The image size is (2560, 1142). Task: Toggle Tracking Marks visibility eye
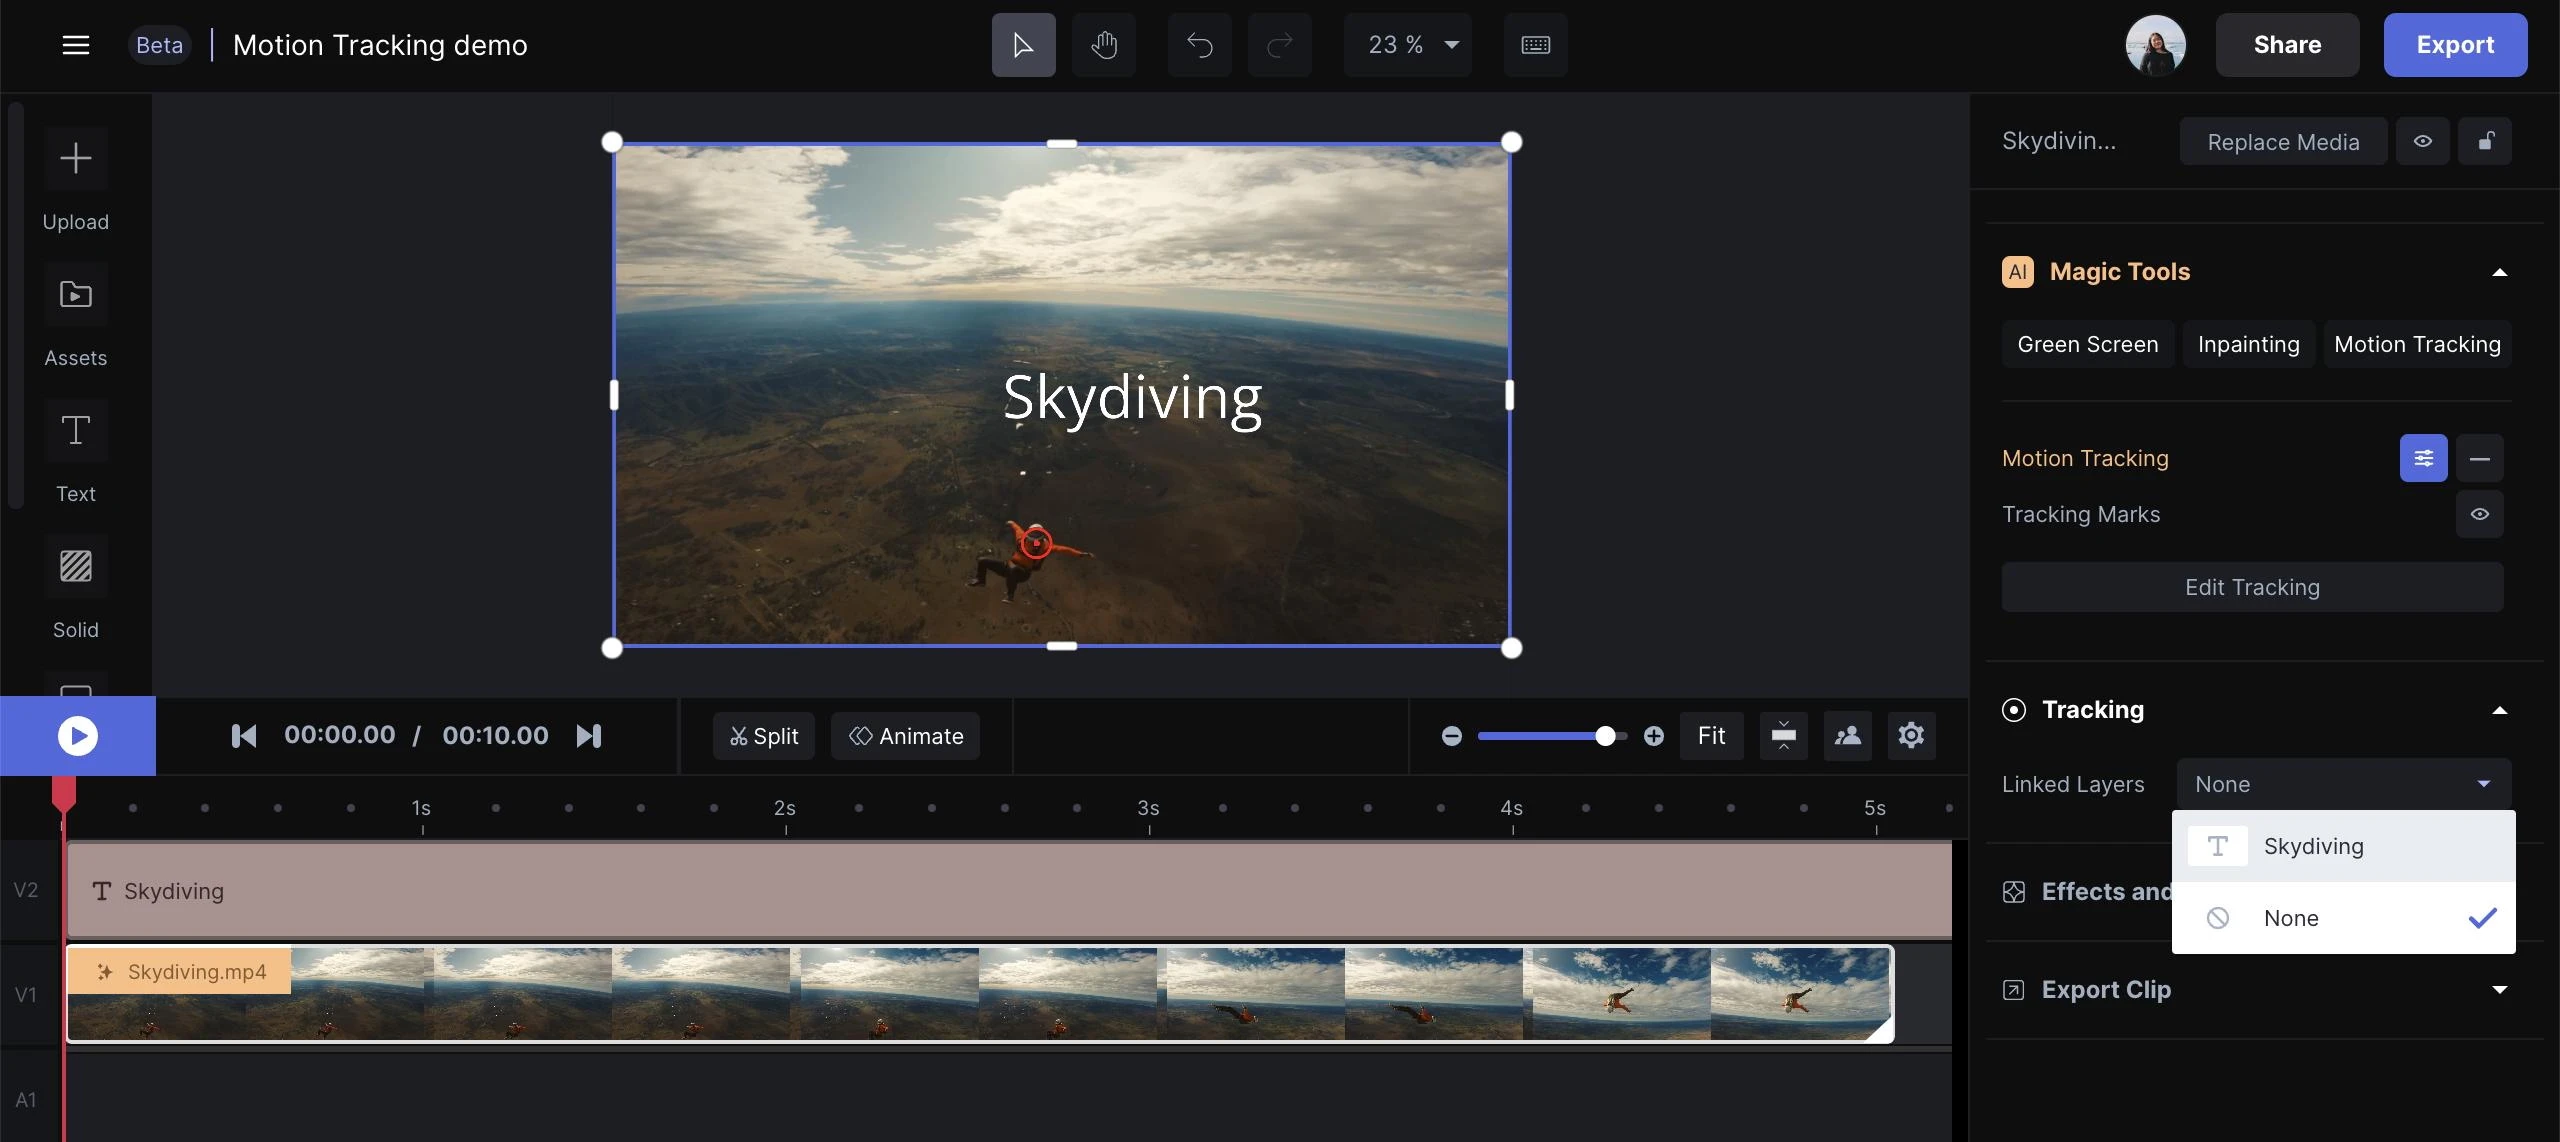(2480, 514)
